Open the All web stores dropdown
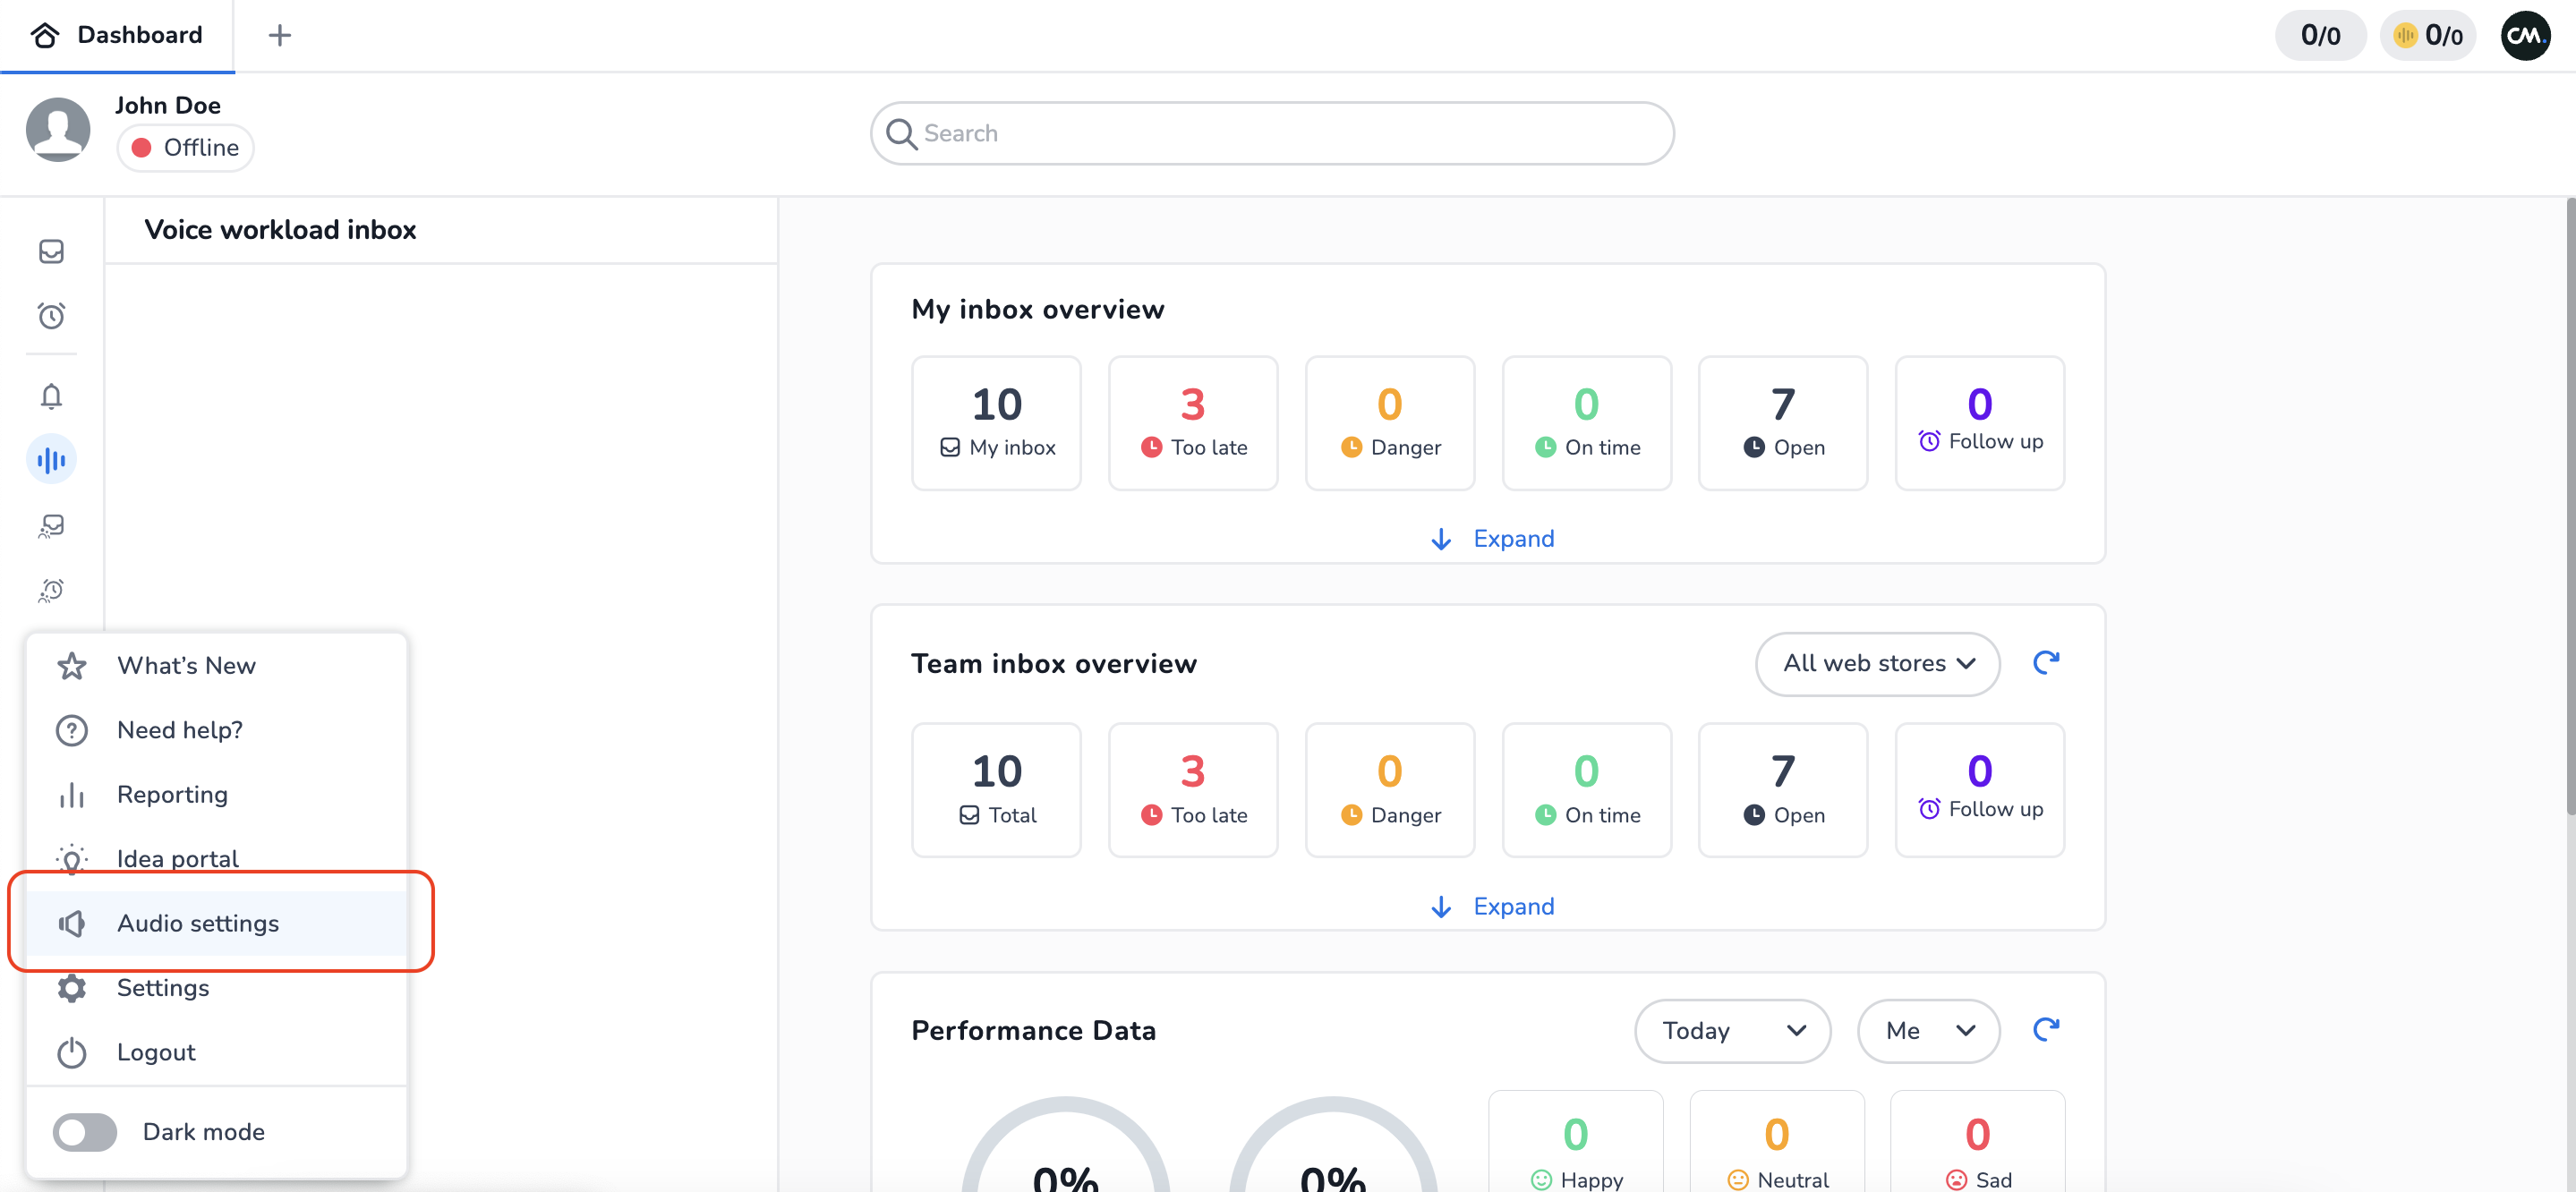The image size is (2576, 1192). click(x=1877, y=664)
